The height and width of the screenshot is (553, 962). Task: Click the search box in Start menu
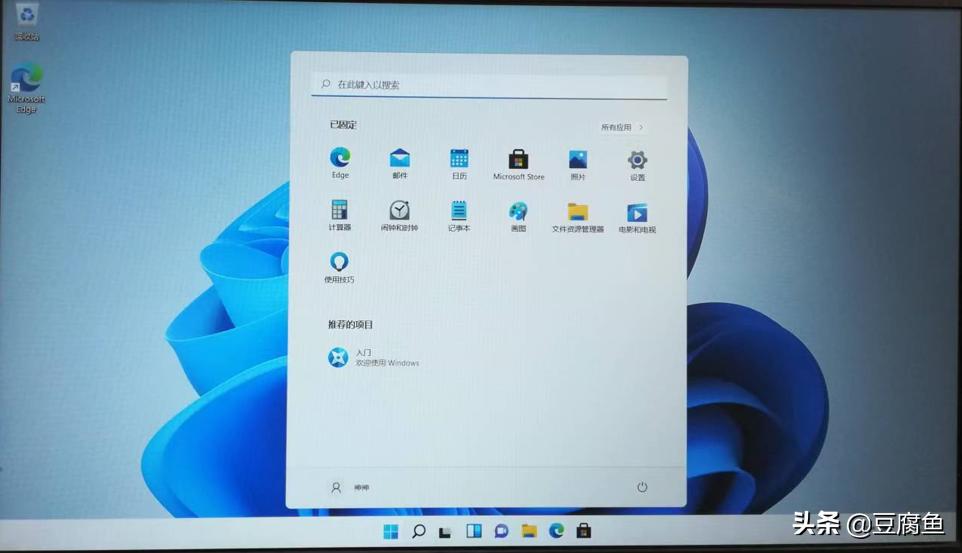point(490,85)
